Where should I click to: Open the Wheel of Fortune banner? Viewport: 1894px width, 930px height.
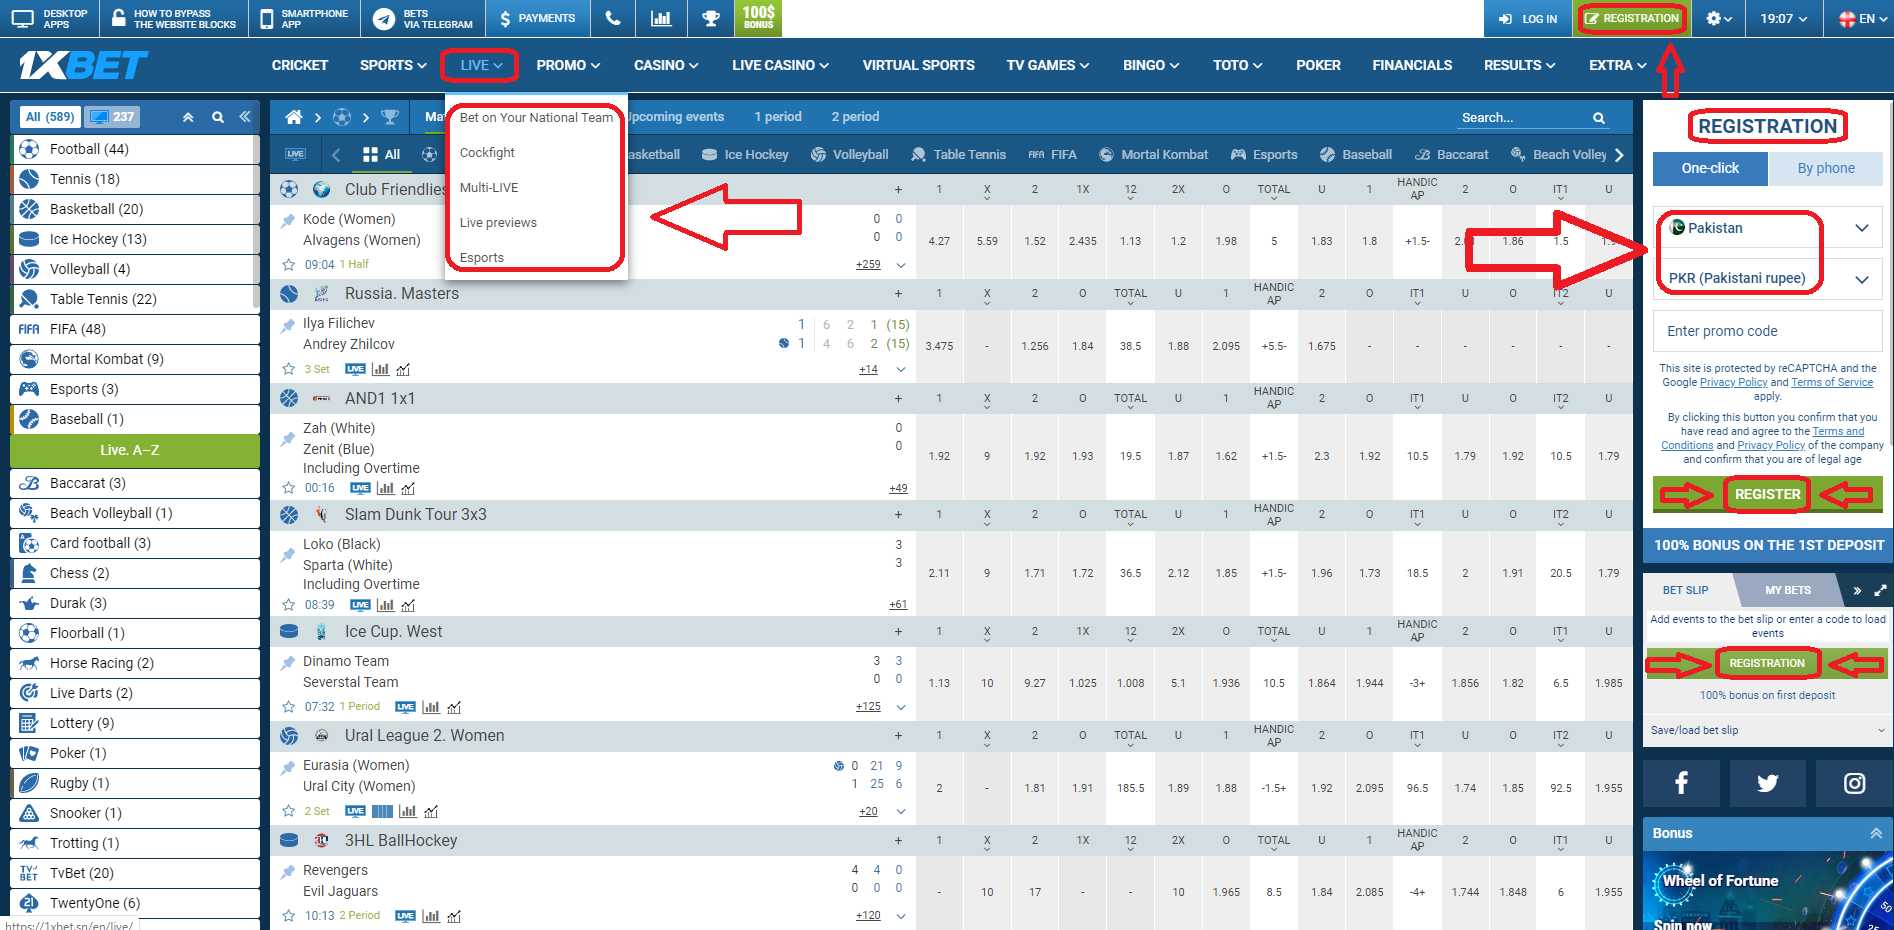tap(1767, 891)
